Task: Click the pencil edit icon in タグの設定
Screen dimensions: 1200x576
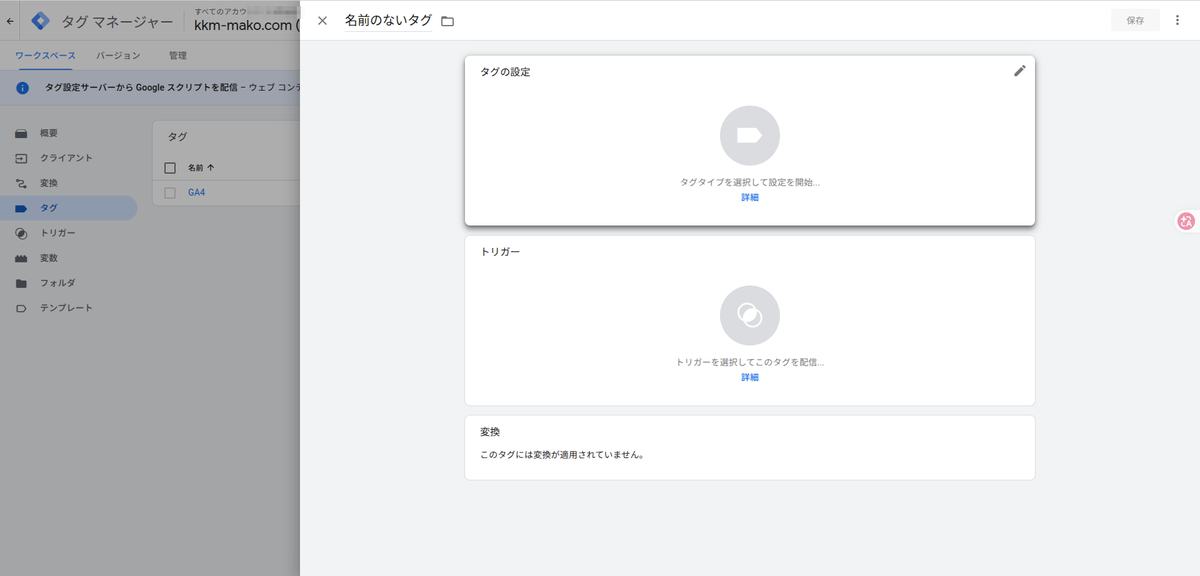Action: 1019,71
